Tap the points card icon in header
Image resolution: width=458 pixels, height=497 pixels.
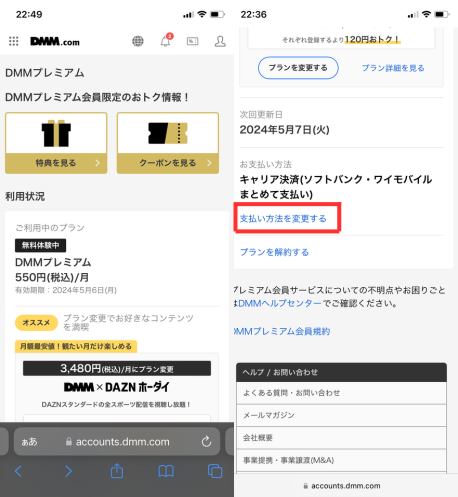[x=192, y=41]
